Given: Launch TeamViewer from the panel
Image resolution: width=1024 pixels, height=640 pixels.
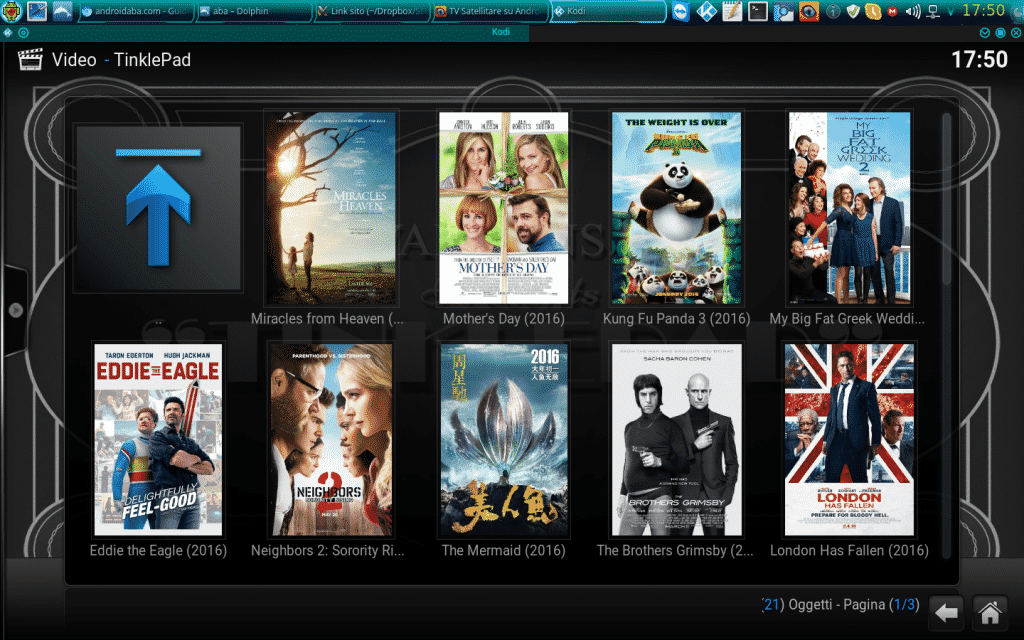Looking at the screenshot, I should tap(680, 11).
